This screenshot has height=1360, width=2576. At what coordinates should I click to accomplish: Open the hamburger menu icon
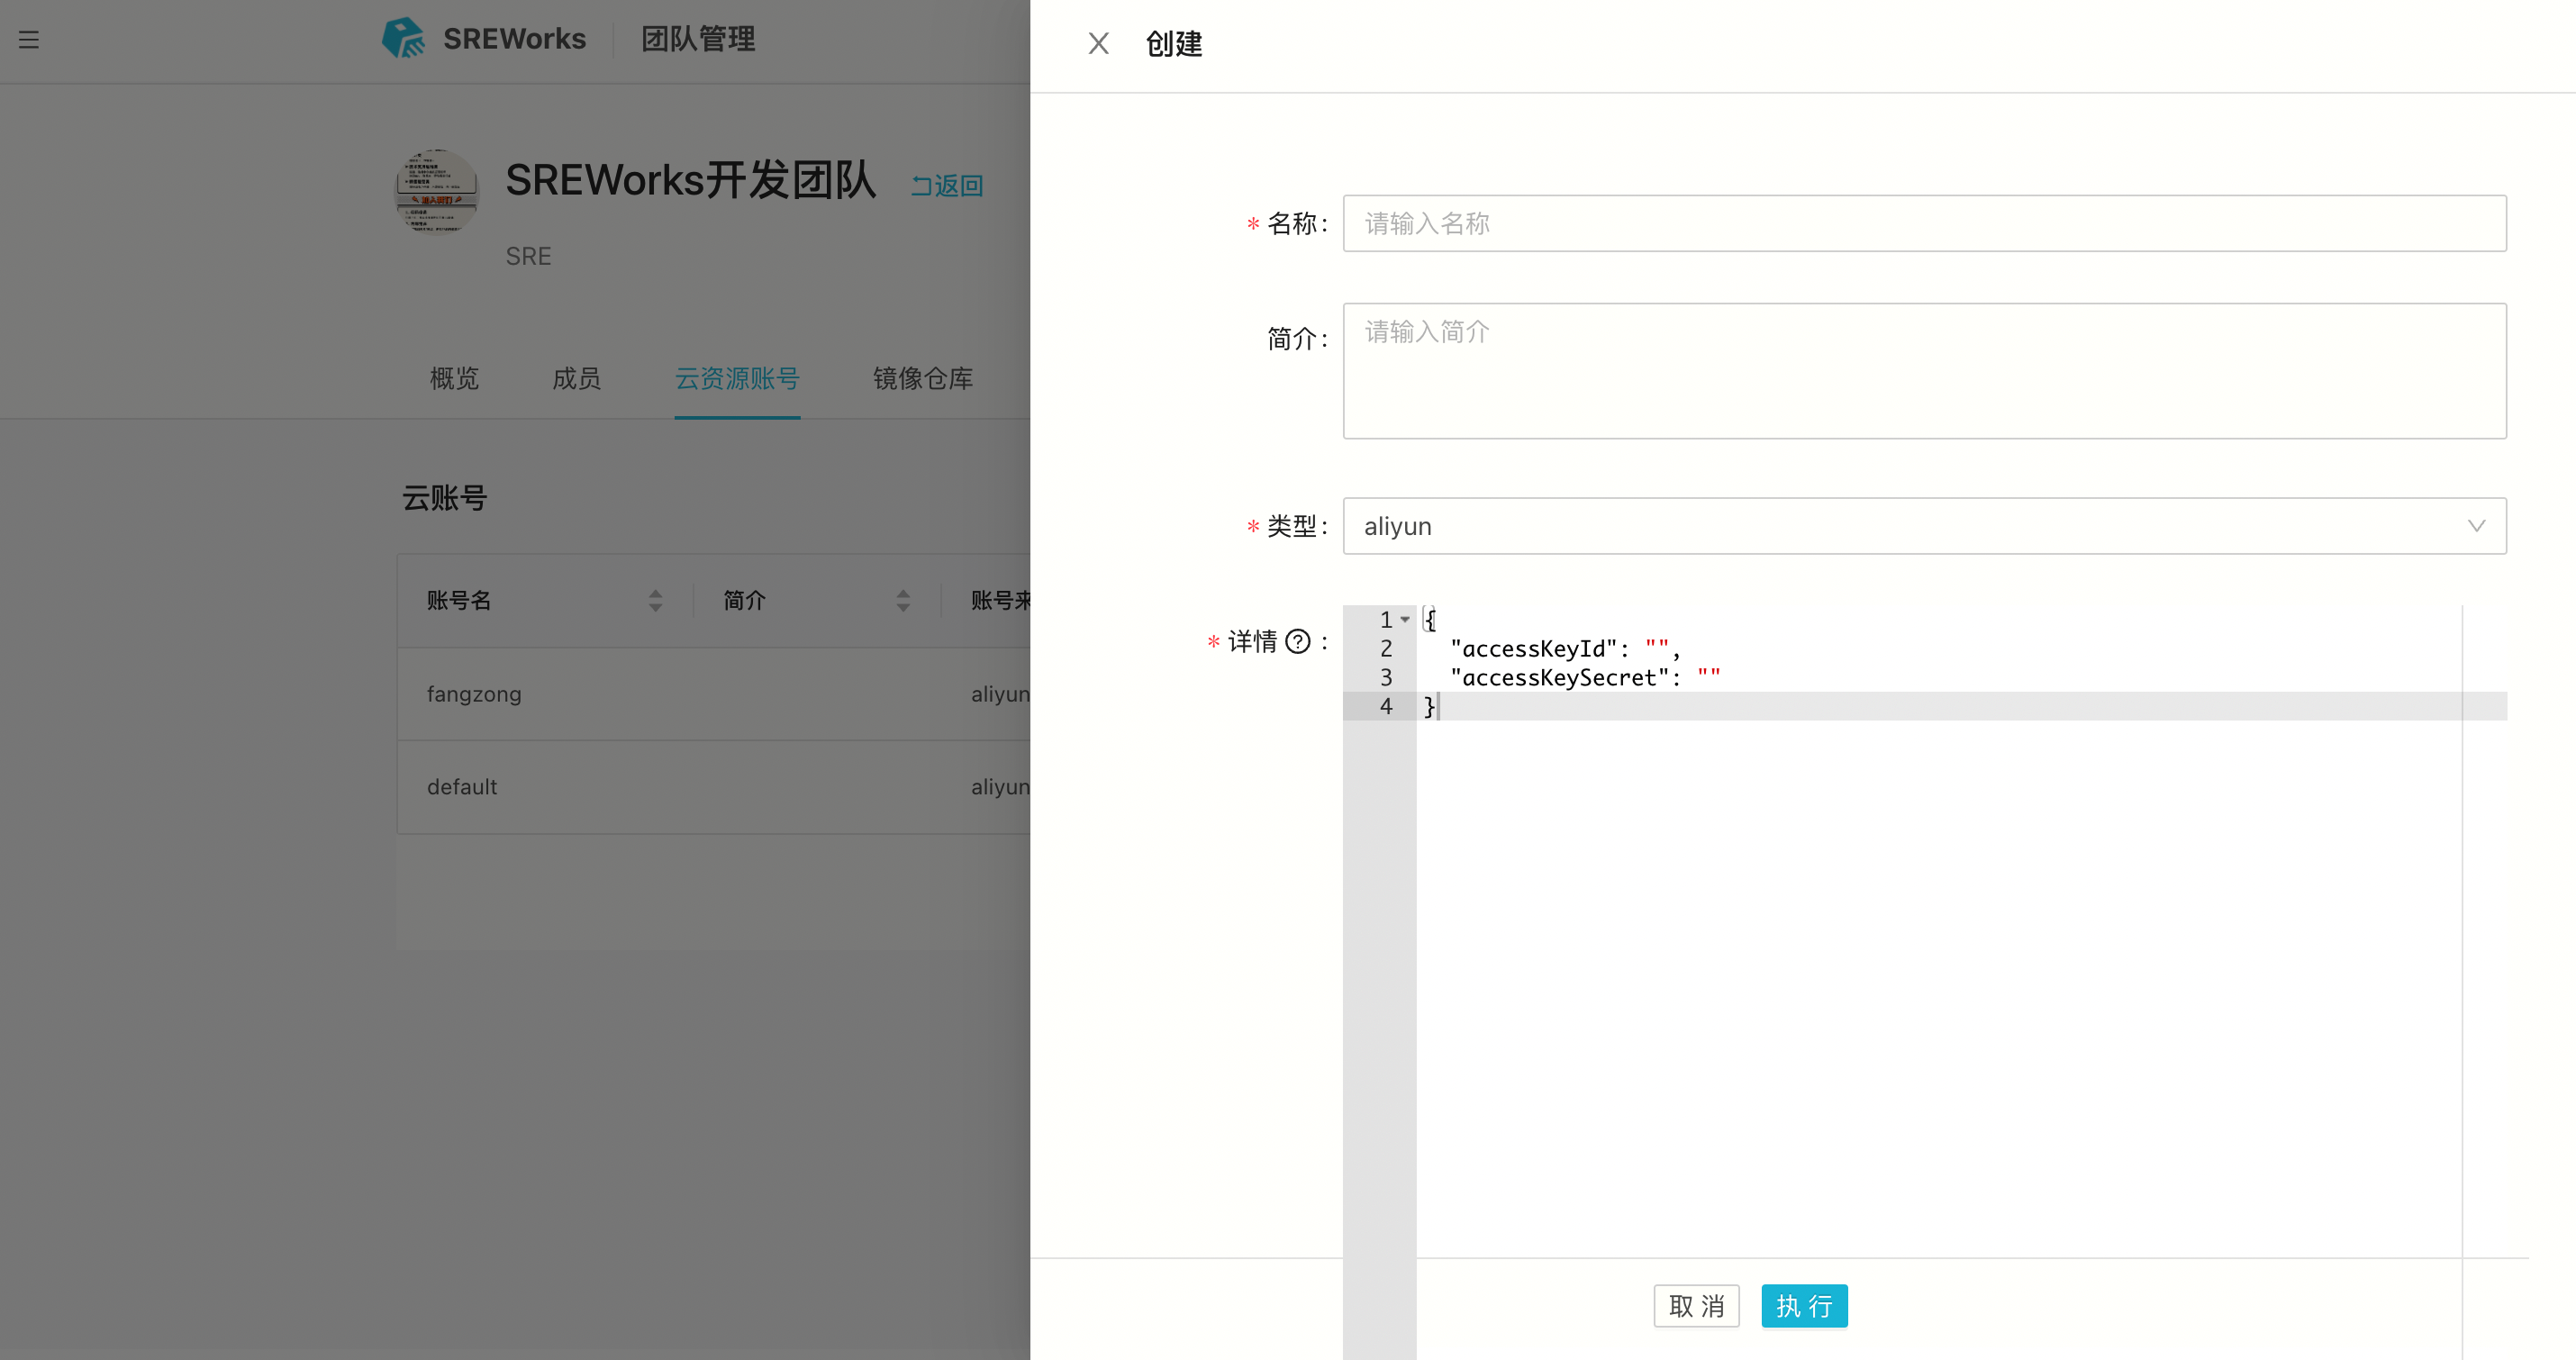click(x=29, y=40)
